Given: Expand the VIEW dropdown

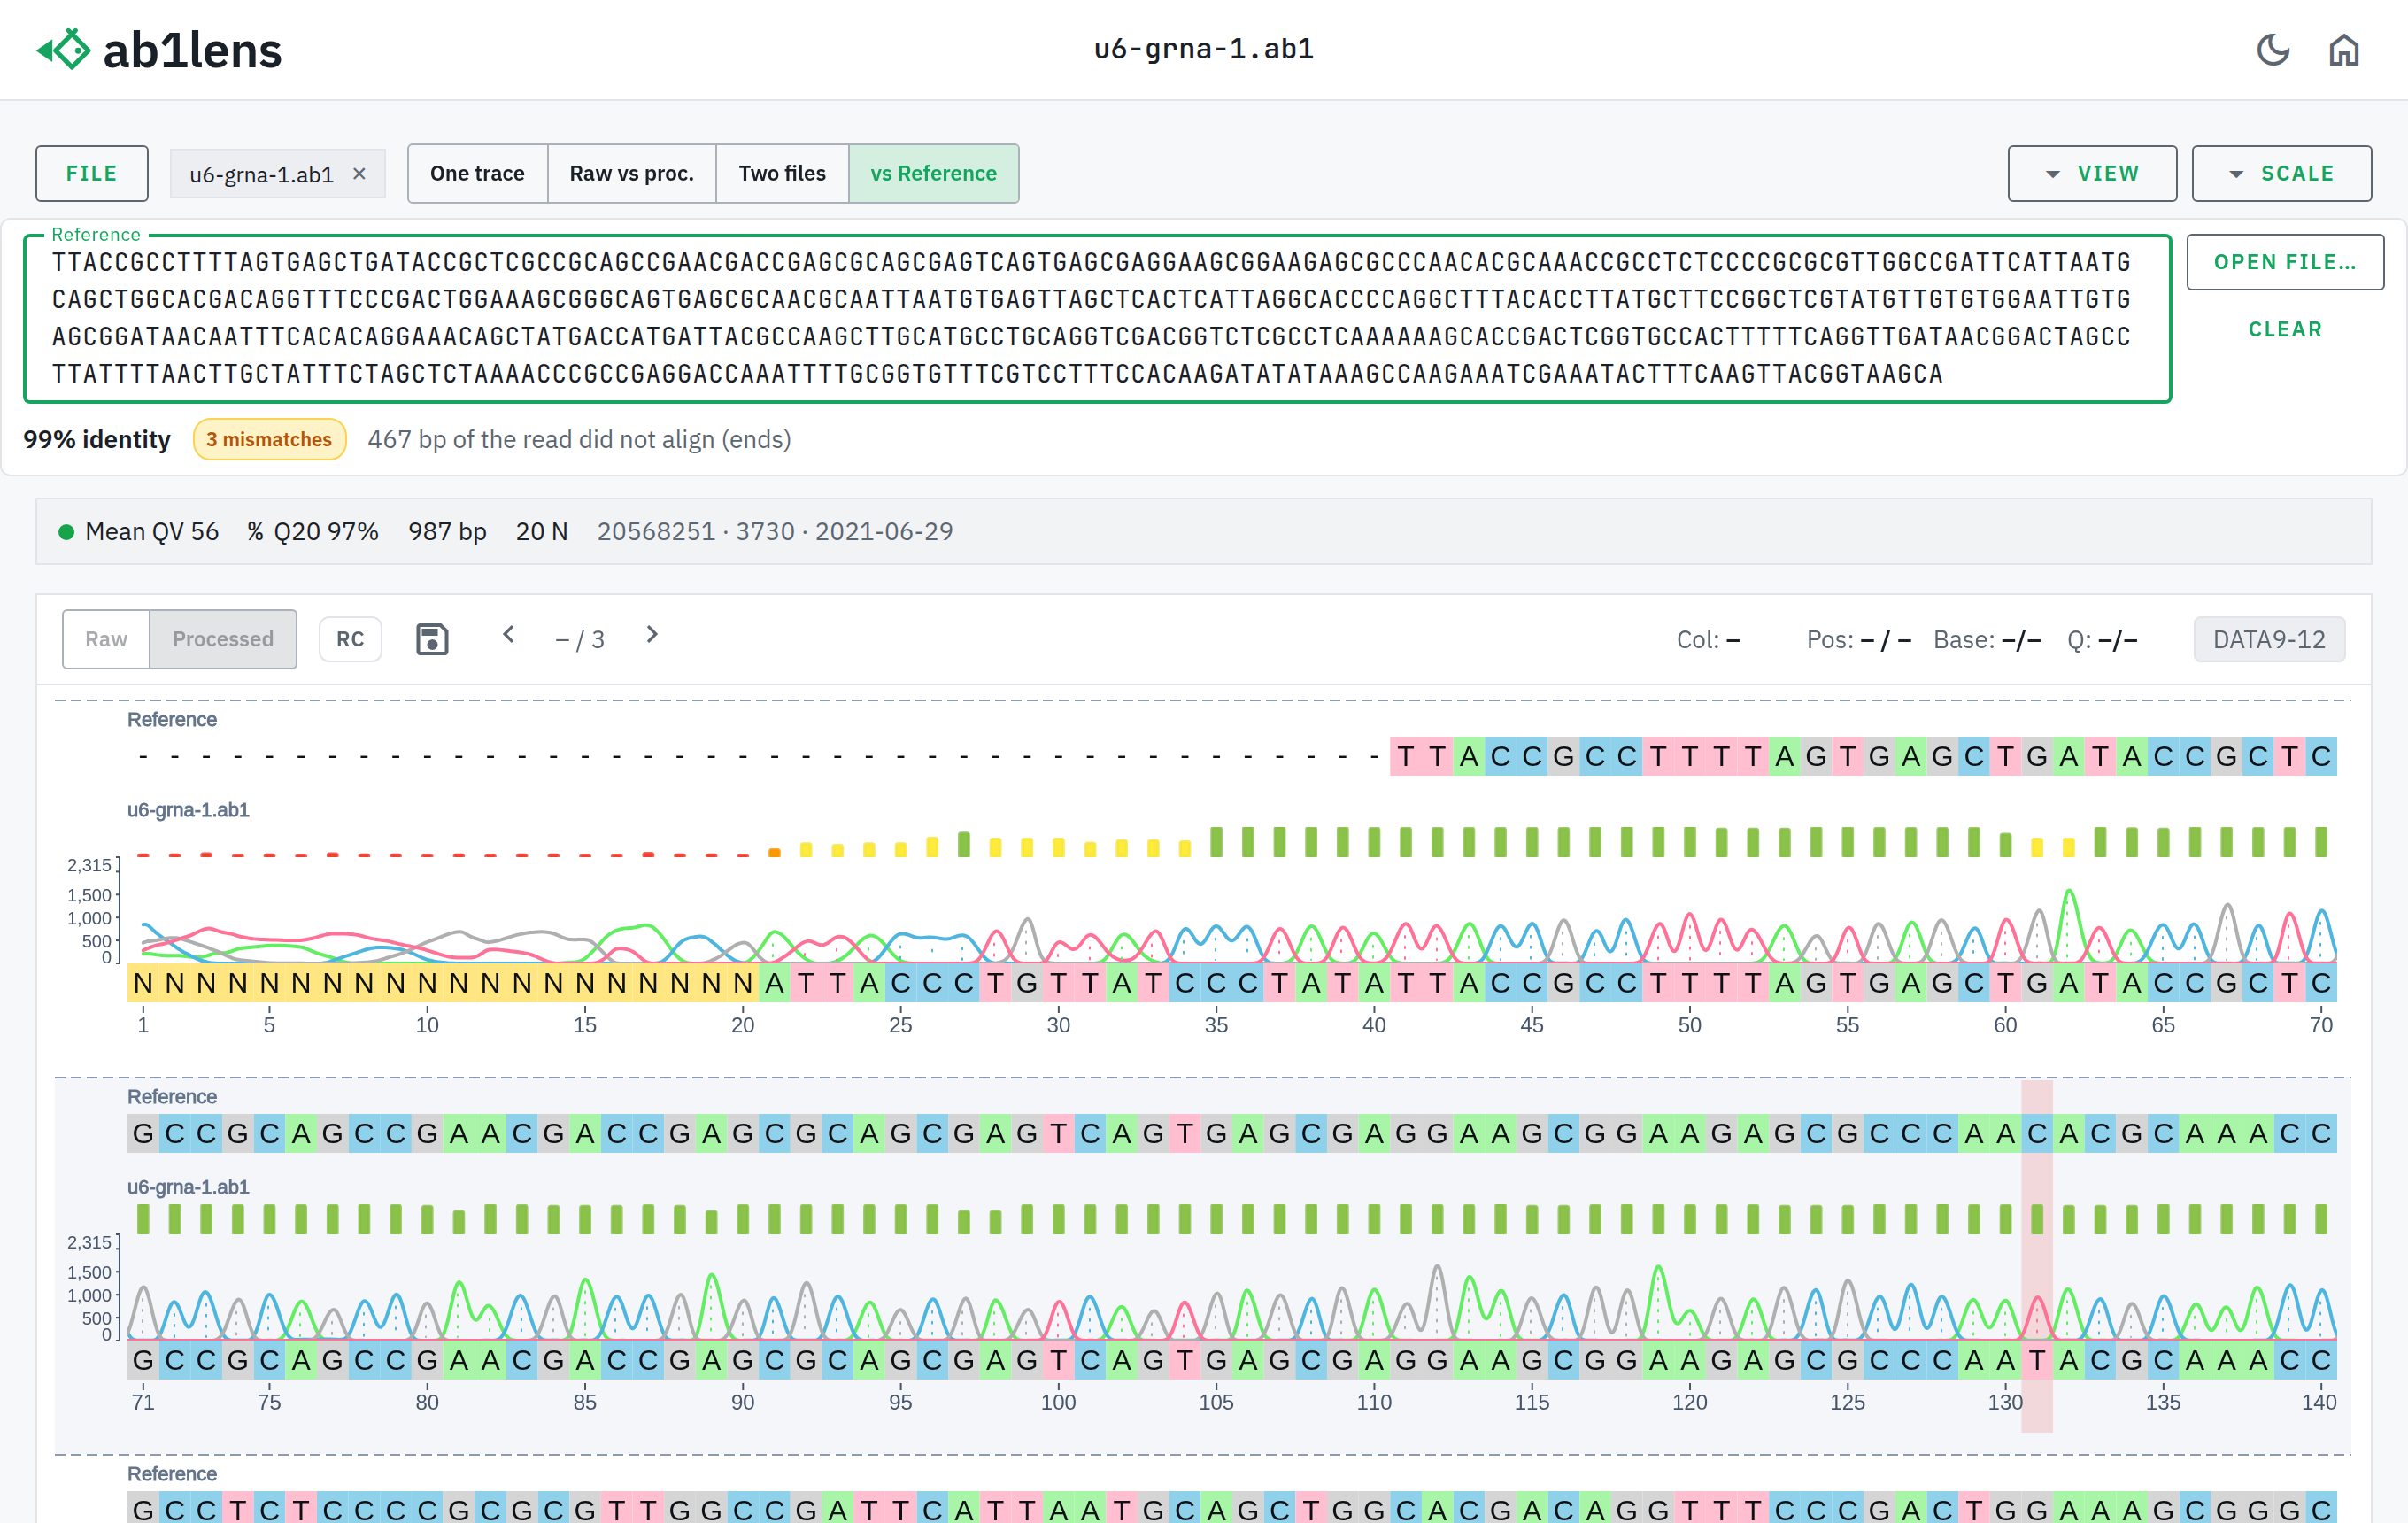Looking at the screenshot, I should [2092, 173].
